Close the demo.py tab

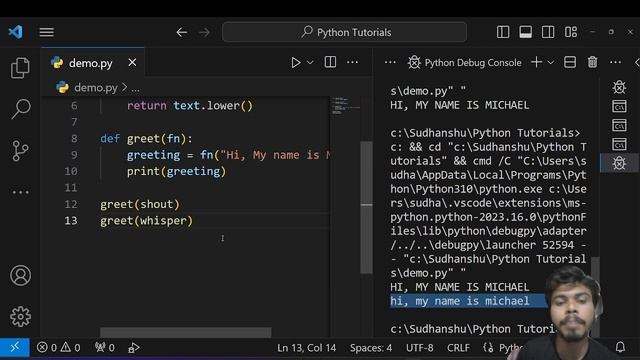click(132, 62)
